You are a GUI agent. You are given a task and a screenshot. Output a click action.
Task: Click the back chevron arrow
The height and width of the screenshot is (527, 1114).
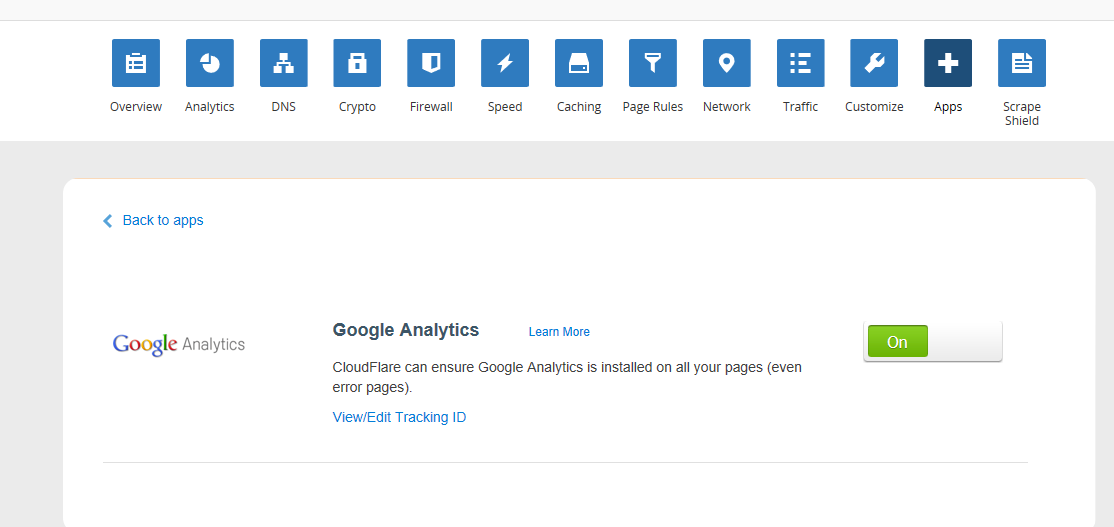click(x=108, y=221)
